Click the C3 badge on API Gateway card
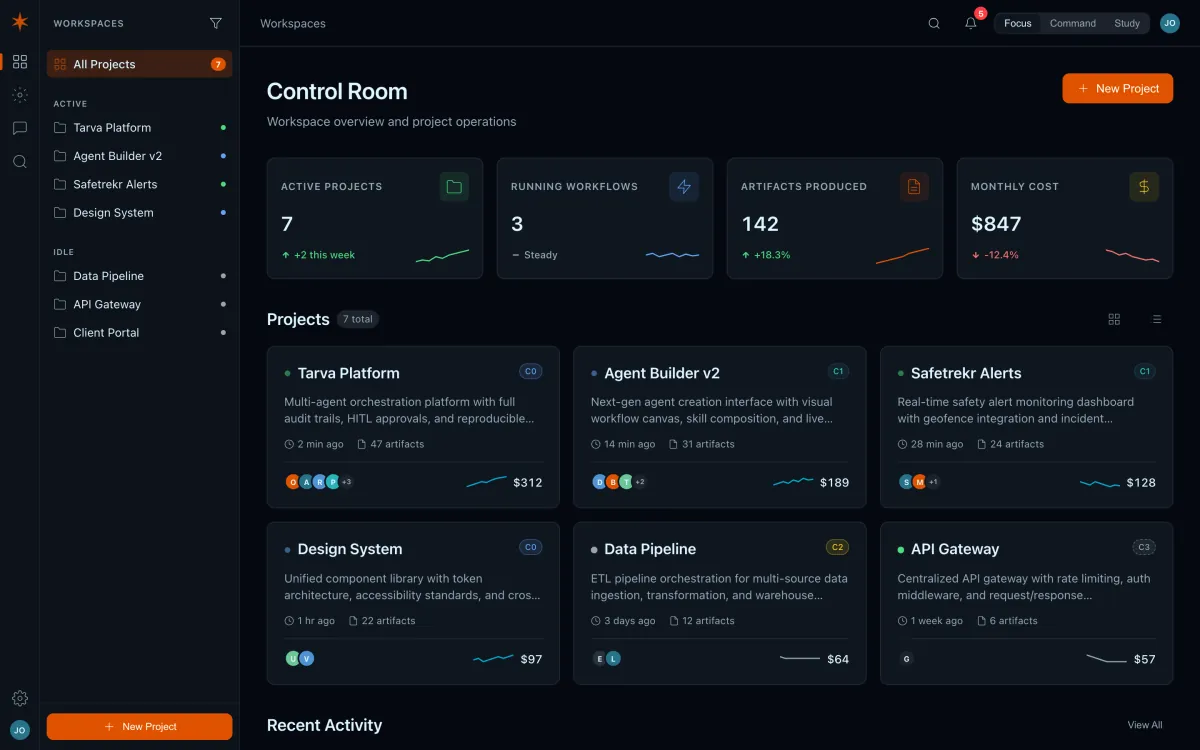The width and height of the screenshot is (1200, 750). (1144, 547)
